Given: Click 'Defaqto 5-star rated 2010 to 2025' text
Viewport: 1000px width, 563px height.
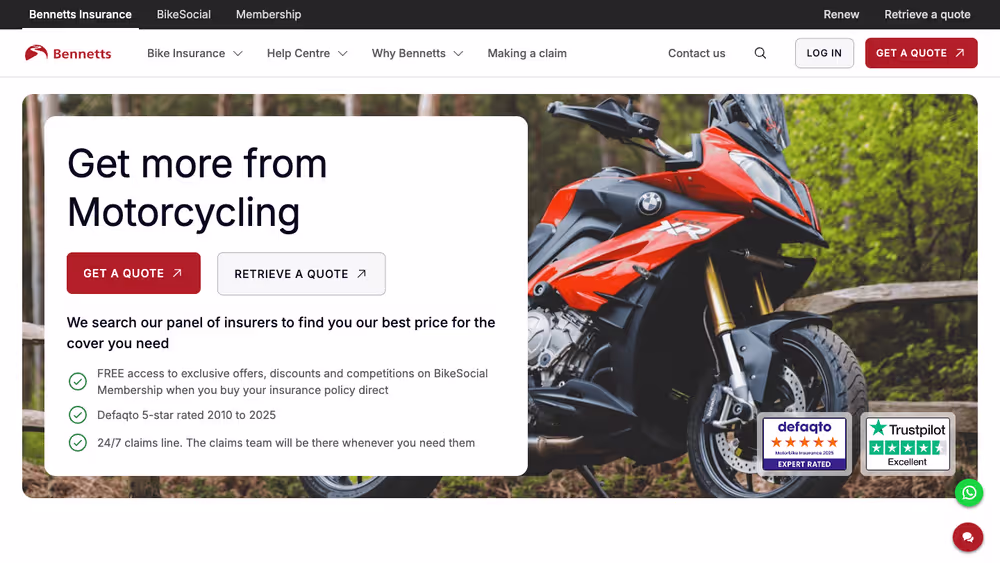Looking at the screenshot, I should pyautogui.click(x=186, y=415).
